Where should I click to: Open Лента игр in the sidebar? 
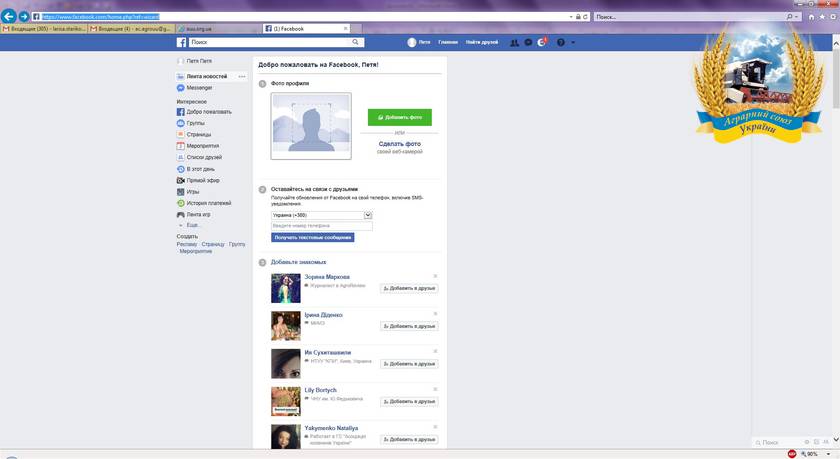point(193,214)
